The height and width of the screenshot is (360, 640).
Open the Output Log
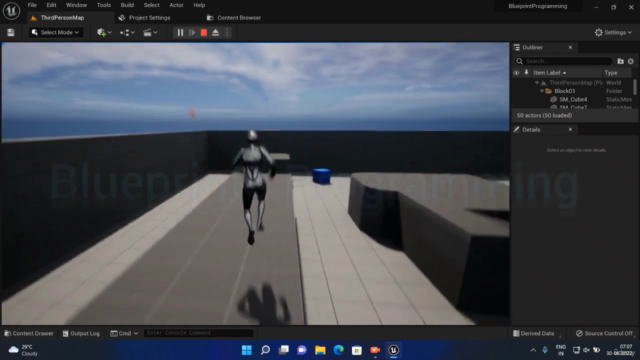(x=81, y=333)
